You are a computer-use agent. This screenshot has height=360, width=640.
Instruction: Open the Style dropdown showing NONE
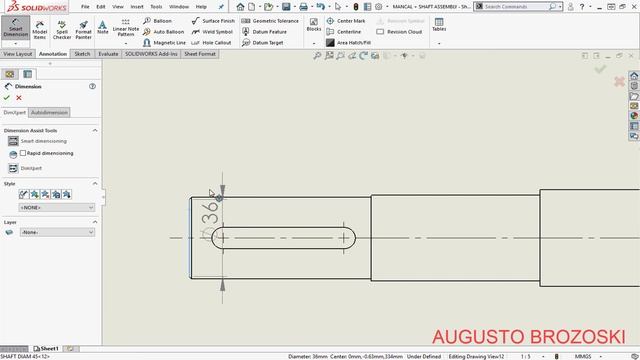point(57,207)
